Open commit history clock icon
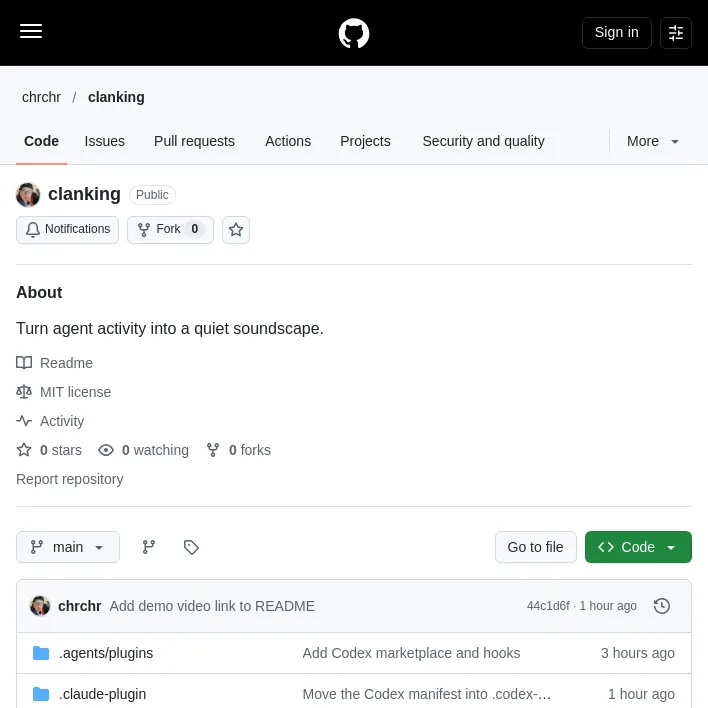The image size is (708, 708). pyautogui.click(x=661, y=606)
